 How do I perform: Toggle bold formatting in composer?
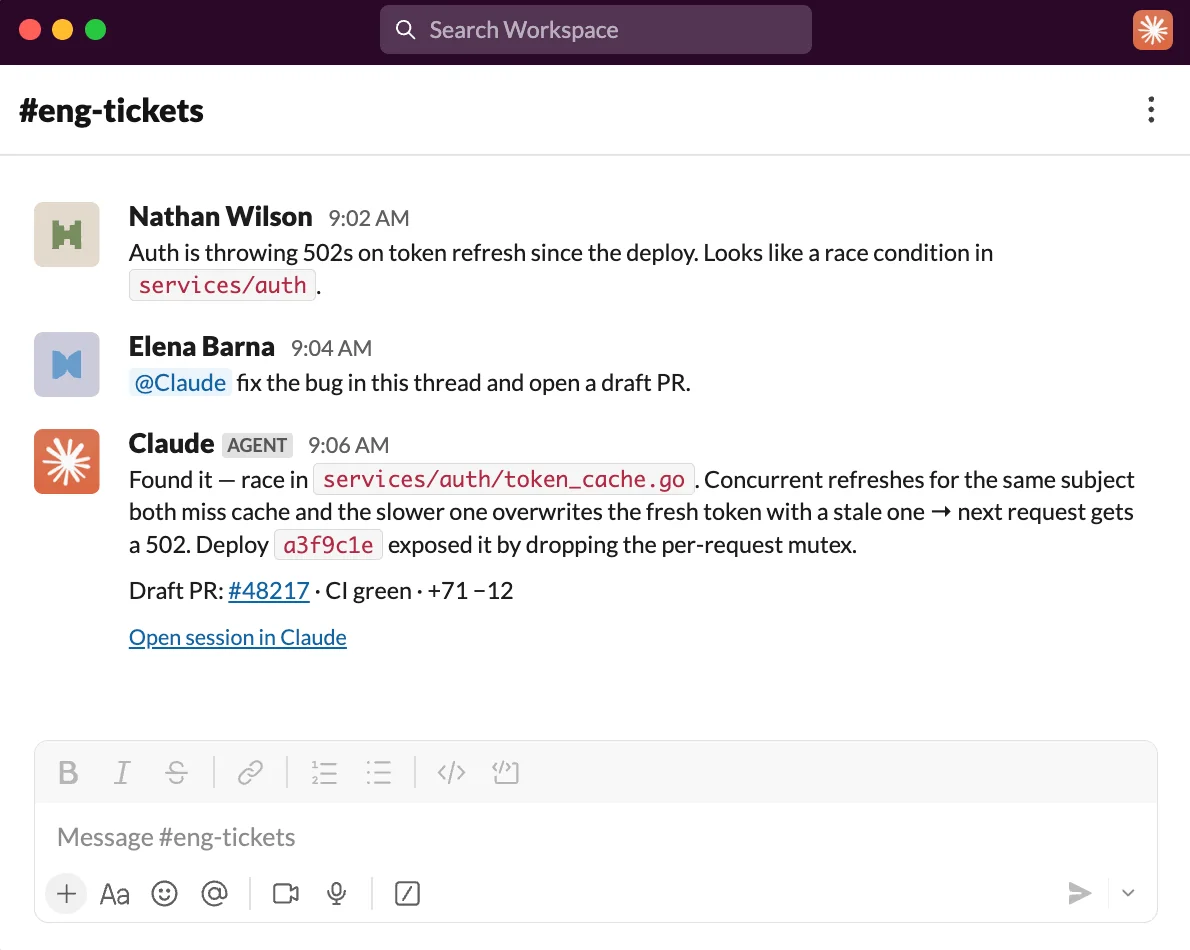tap(68, 772)
